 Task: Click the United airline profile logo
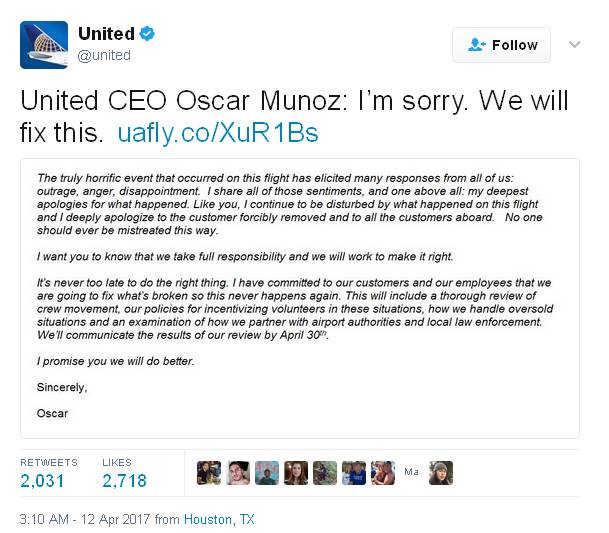pos(44,45)
